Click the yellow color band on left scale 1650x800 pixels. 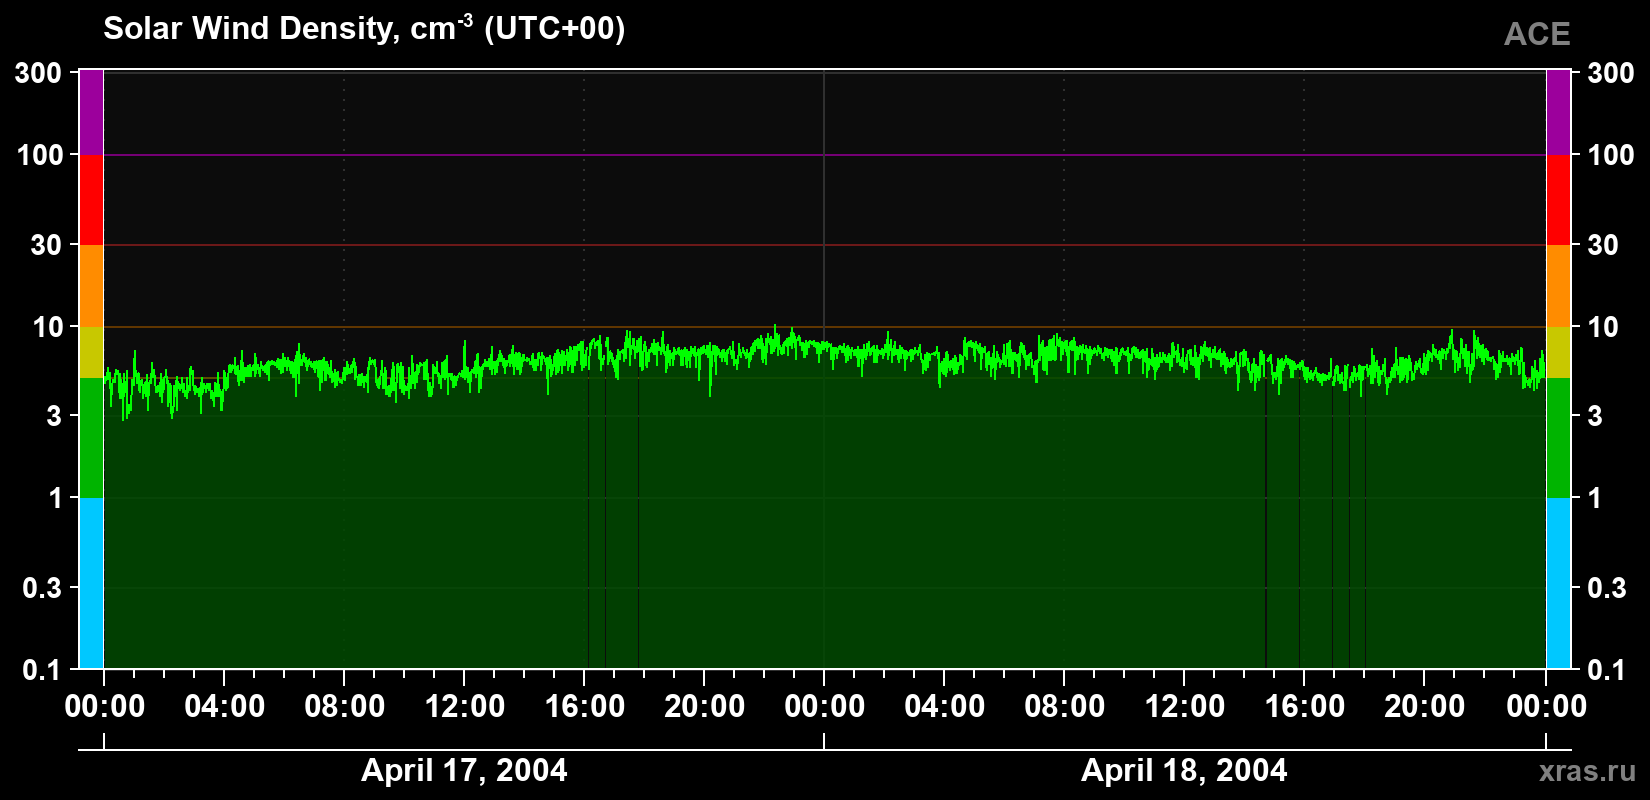tap(91, 352)
